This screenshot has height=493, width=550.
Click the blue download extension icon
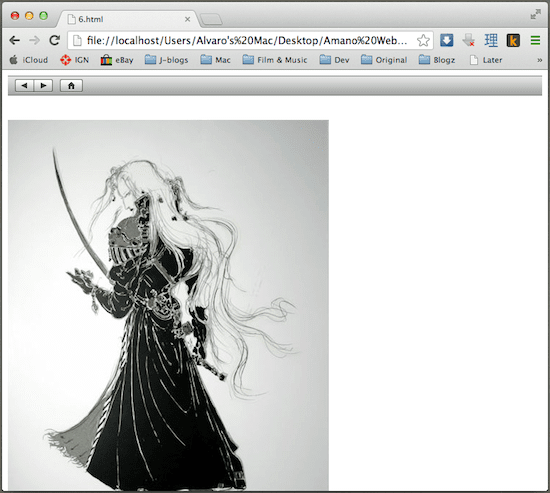447,40
